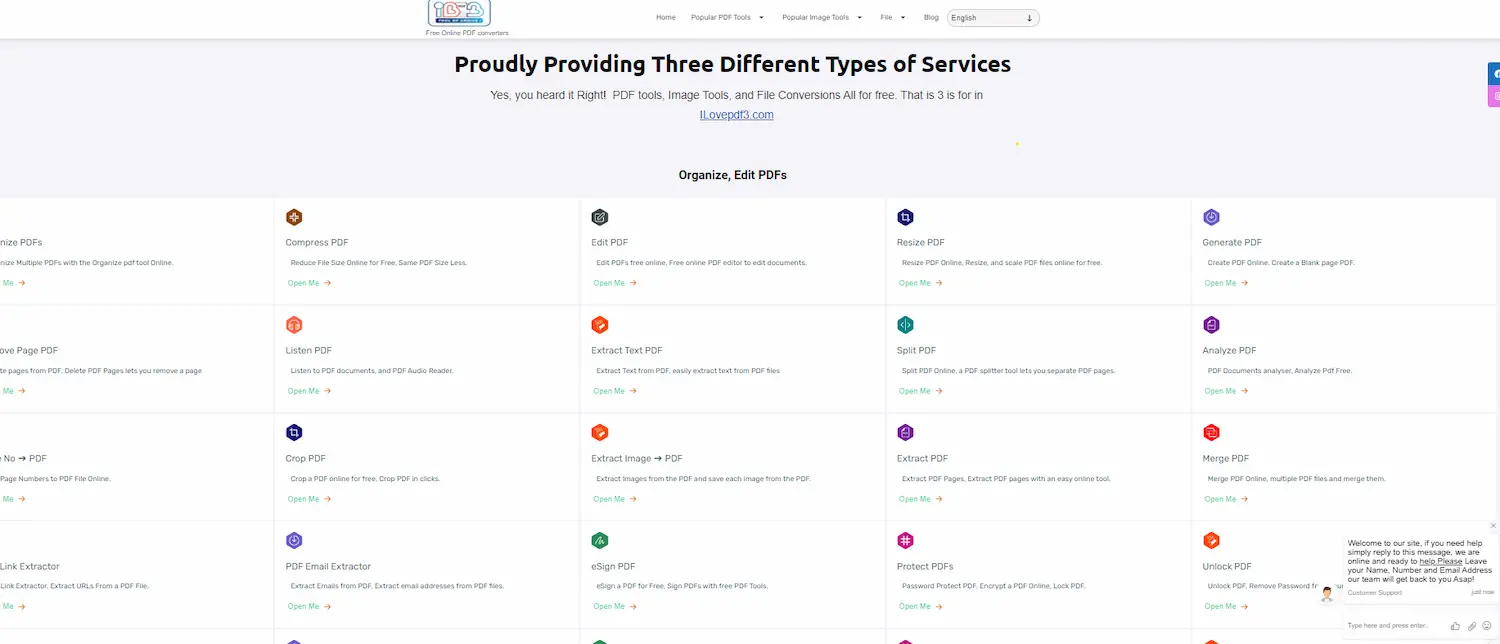Follow the ILovepdf3.com link
The image size is (1500, 644).
737,115
